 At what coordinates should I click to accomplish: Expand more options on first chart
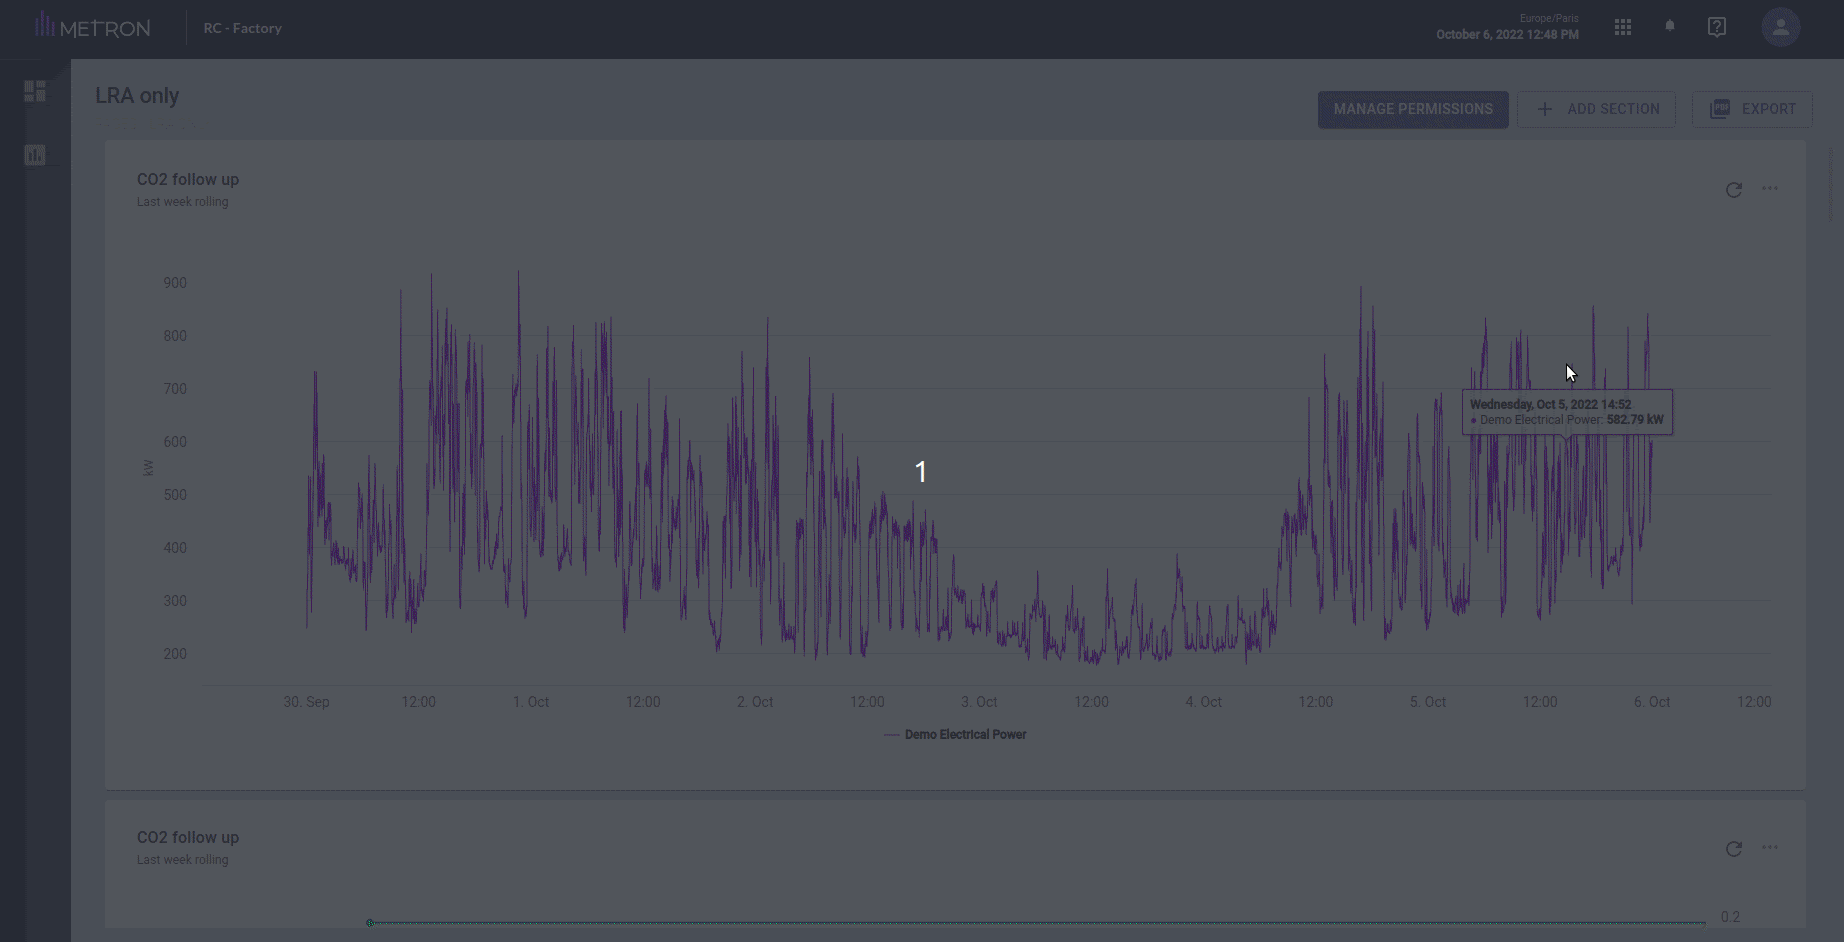tap(1770, 189)
